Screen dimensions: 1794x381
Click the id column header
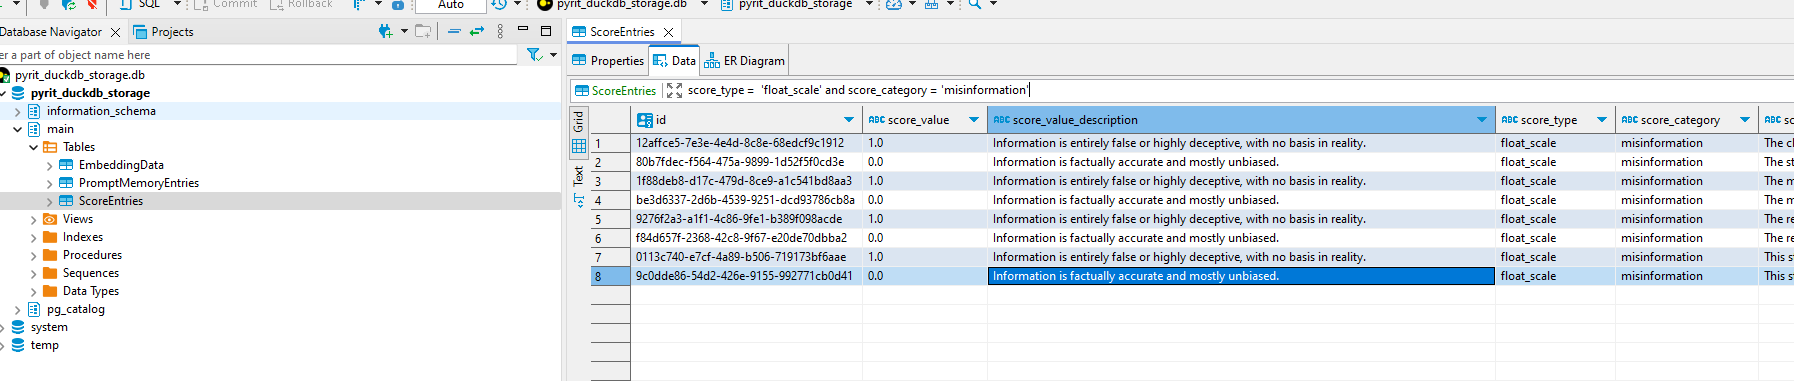pyautogui.click(x=746, y=120)
